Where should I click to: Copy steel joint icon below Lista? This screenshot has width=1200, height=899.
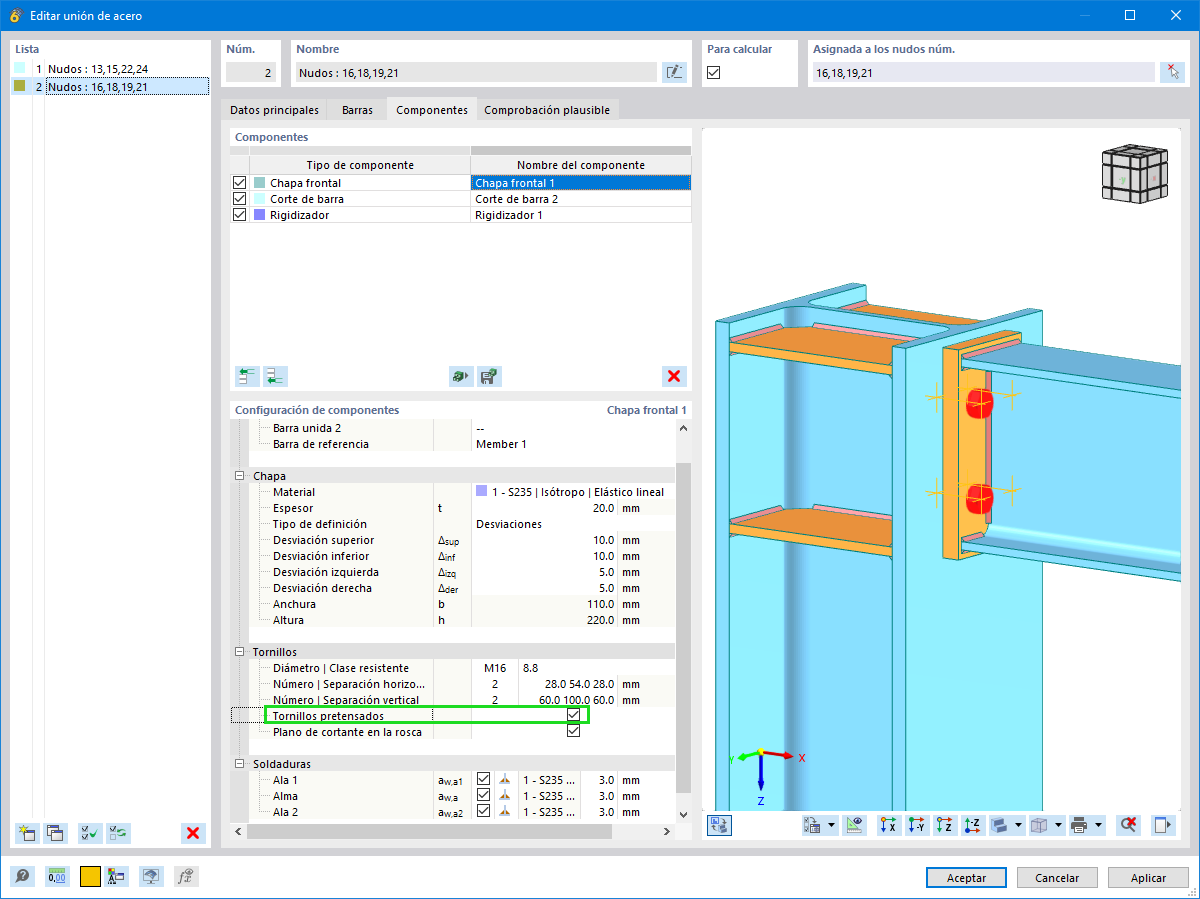tap(55, 832)
